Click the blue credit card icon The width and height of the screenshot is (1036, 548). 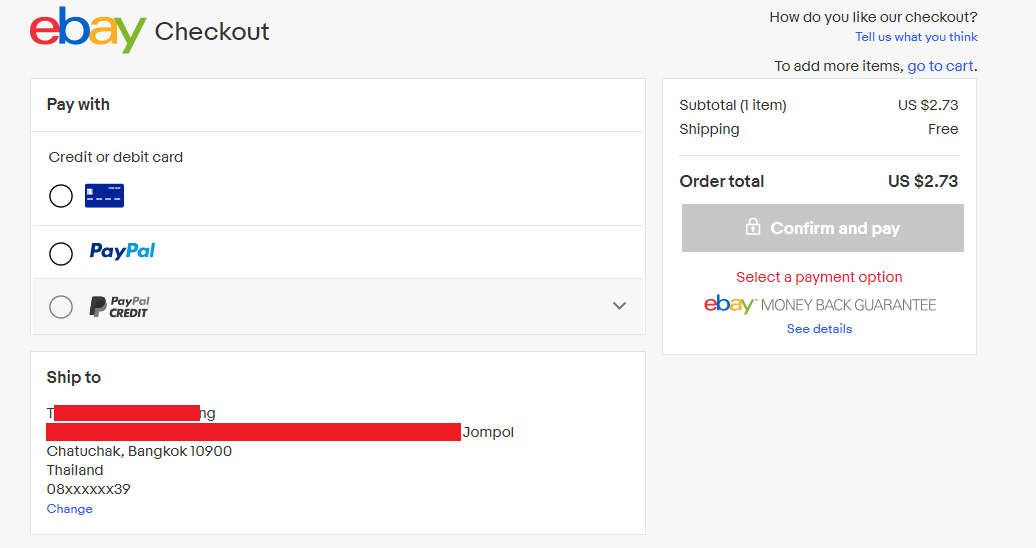[104, 196]
